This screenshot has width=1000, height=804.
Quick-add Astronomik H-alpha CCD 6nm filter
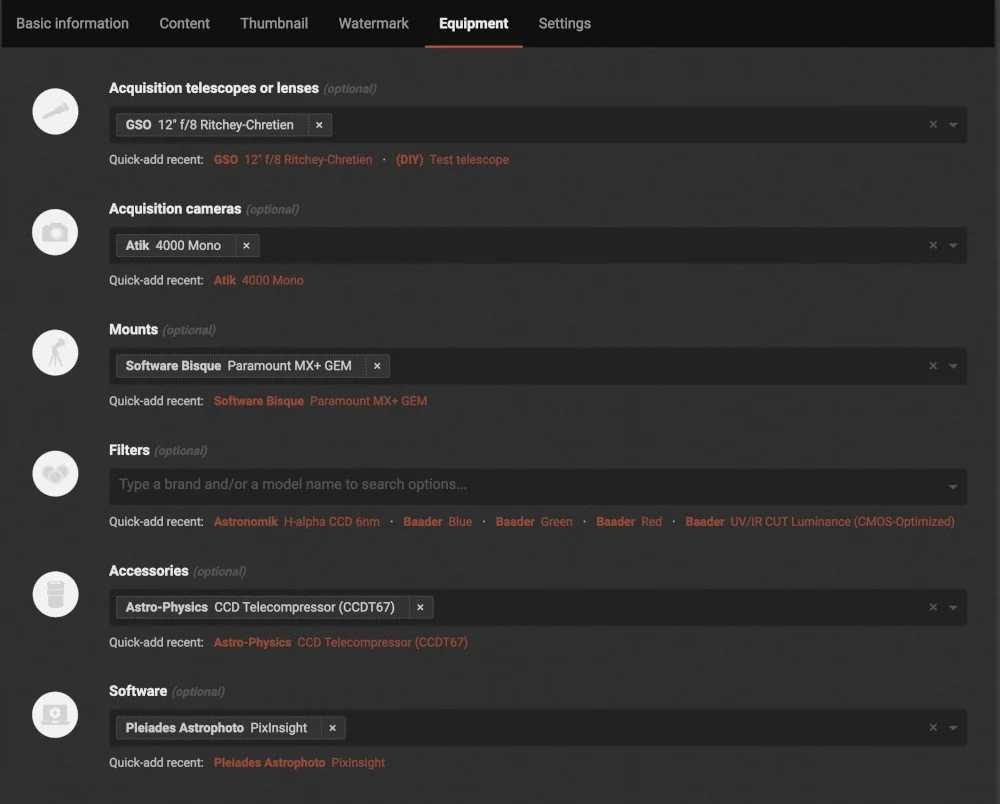pos(297,522)
